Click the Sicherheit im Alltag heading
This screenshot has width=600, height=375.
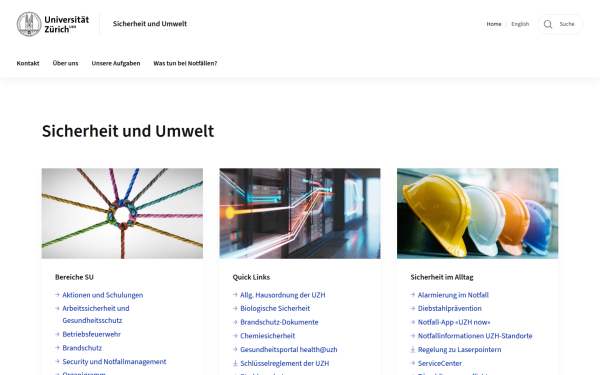442,277
